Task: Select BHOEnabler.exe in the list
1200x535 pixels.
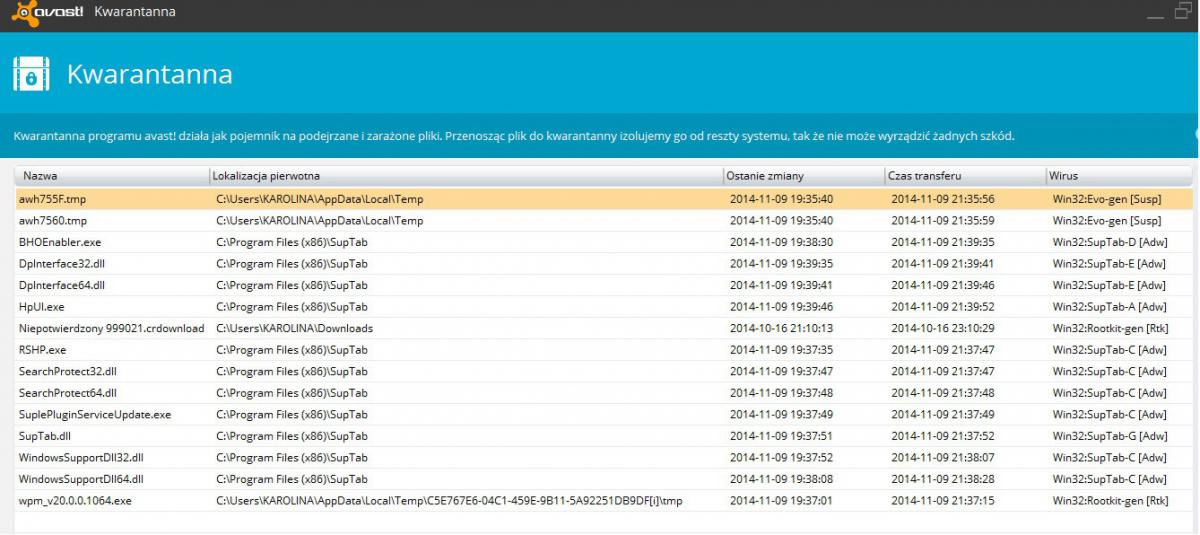Action: (x=603, y=242)
